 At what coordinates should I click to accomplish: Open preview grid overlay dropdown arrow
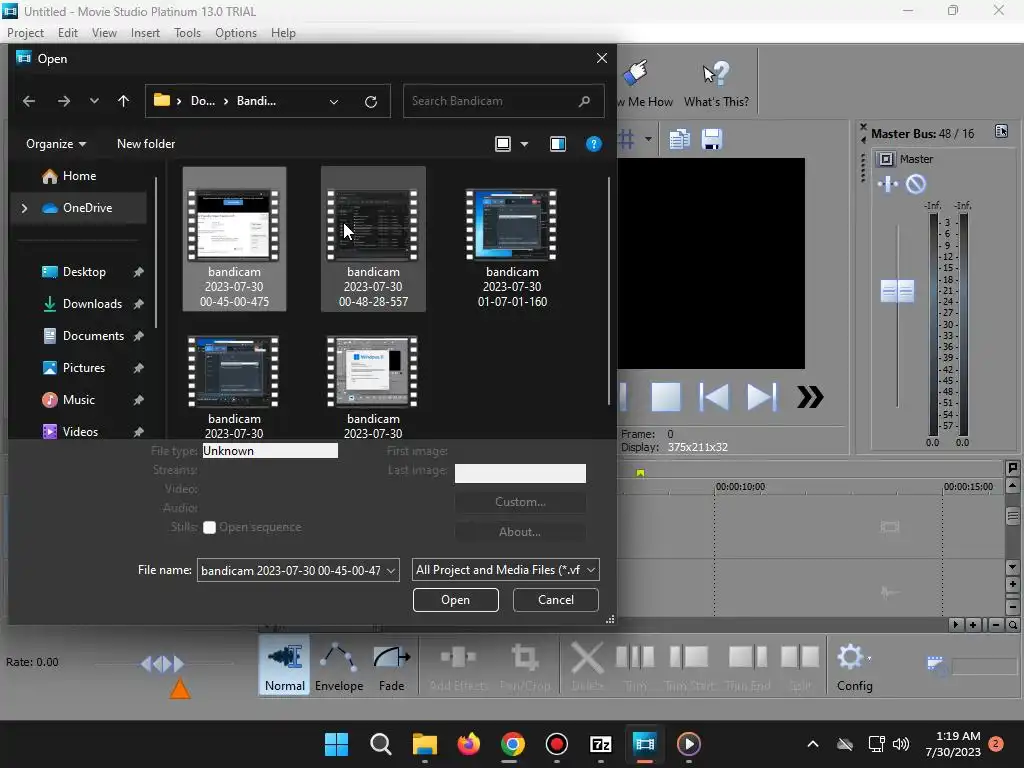tap(648, 139)
